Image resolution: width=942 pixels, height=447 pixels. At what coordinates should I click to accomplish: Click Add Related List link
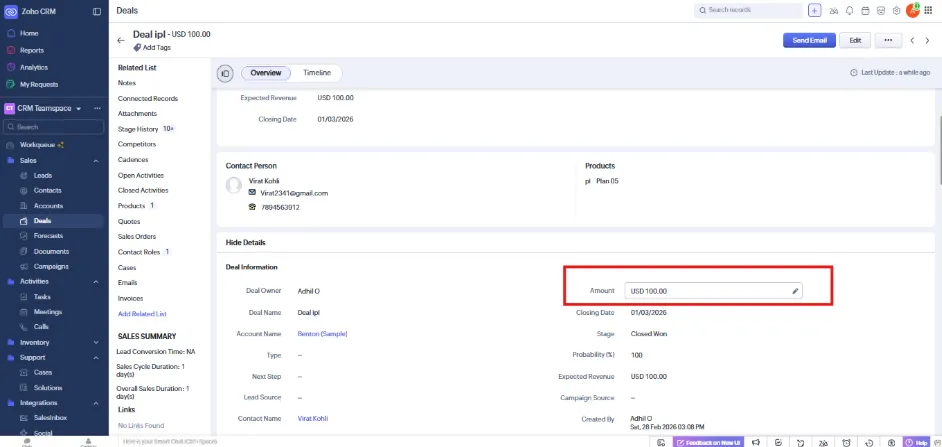coord(142,314)
